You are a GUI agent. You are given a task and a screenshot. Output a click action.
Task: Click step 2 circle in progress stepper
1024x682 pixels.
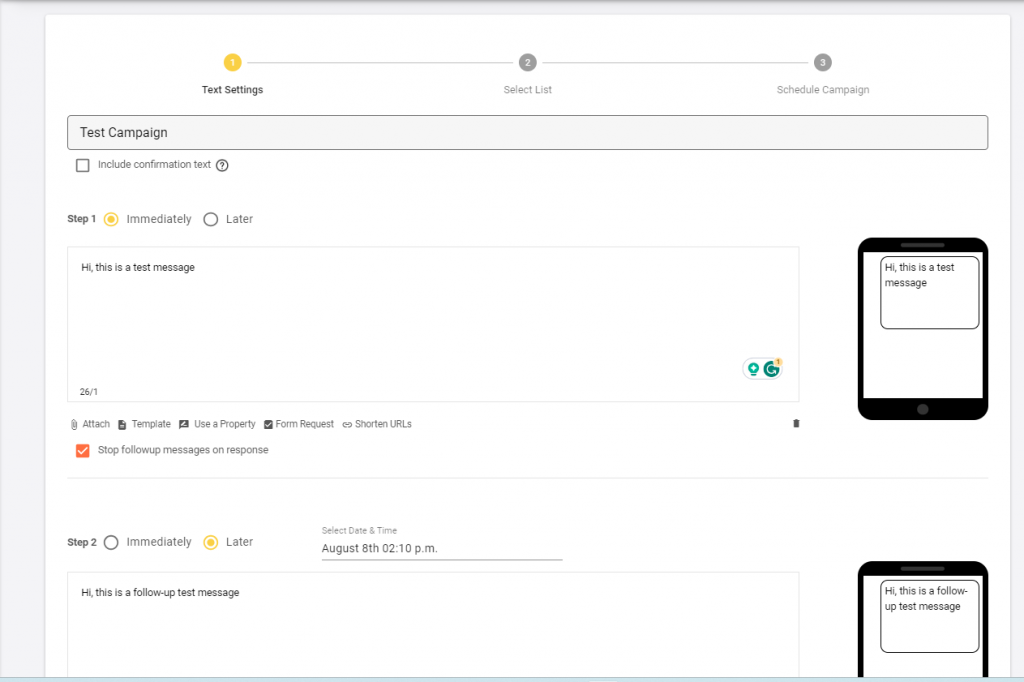(x=528, y=63)
